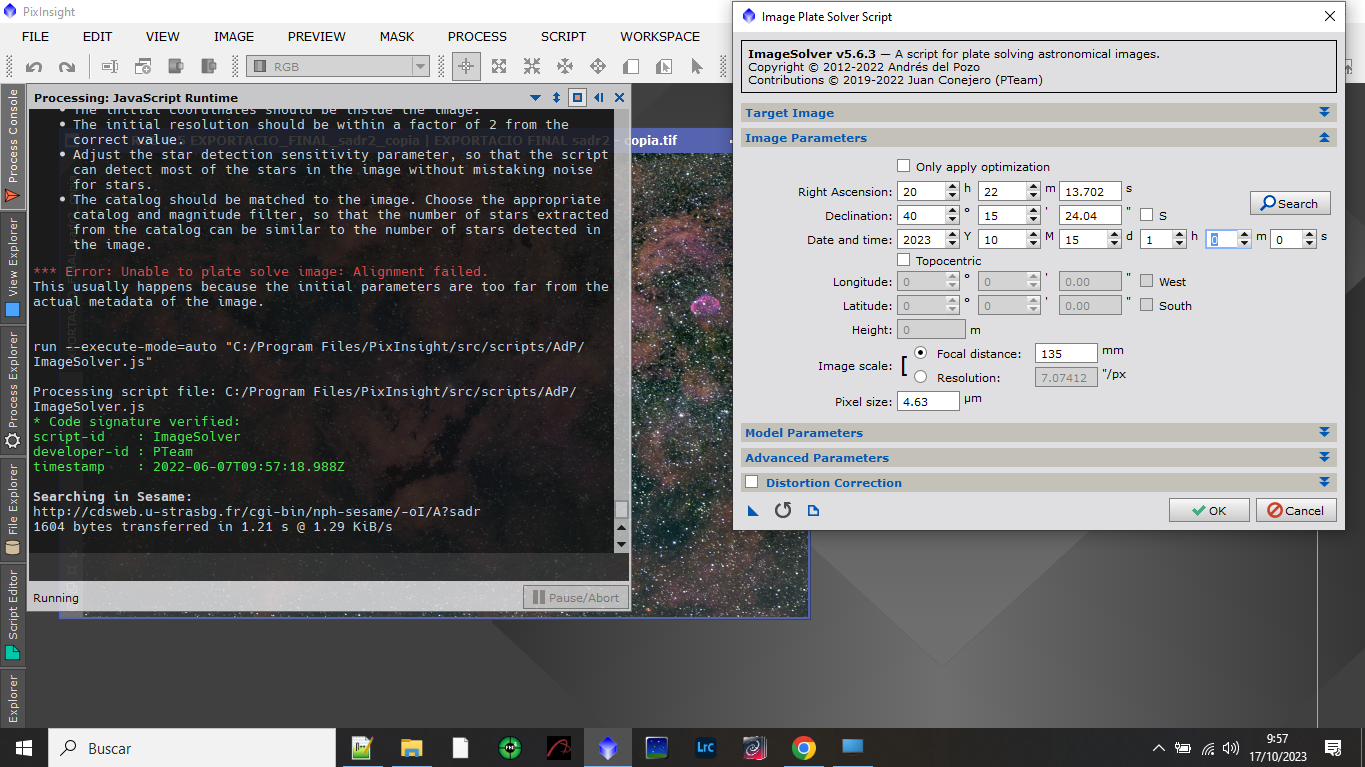Click the center/diamond move tool icon

(x=597, y=67)
